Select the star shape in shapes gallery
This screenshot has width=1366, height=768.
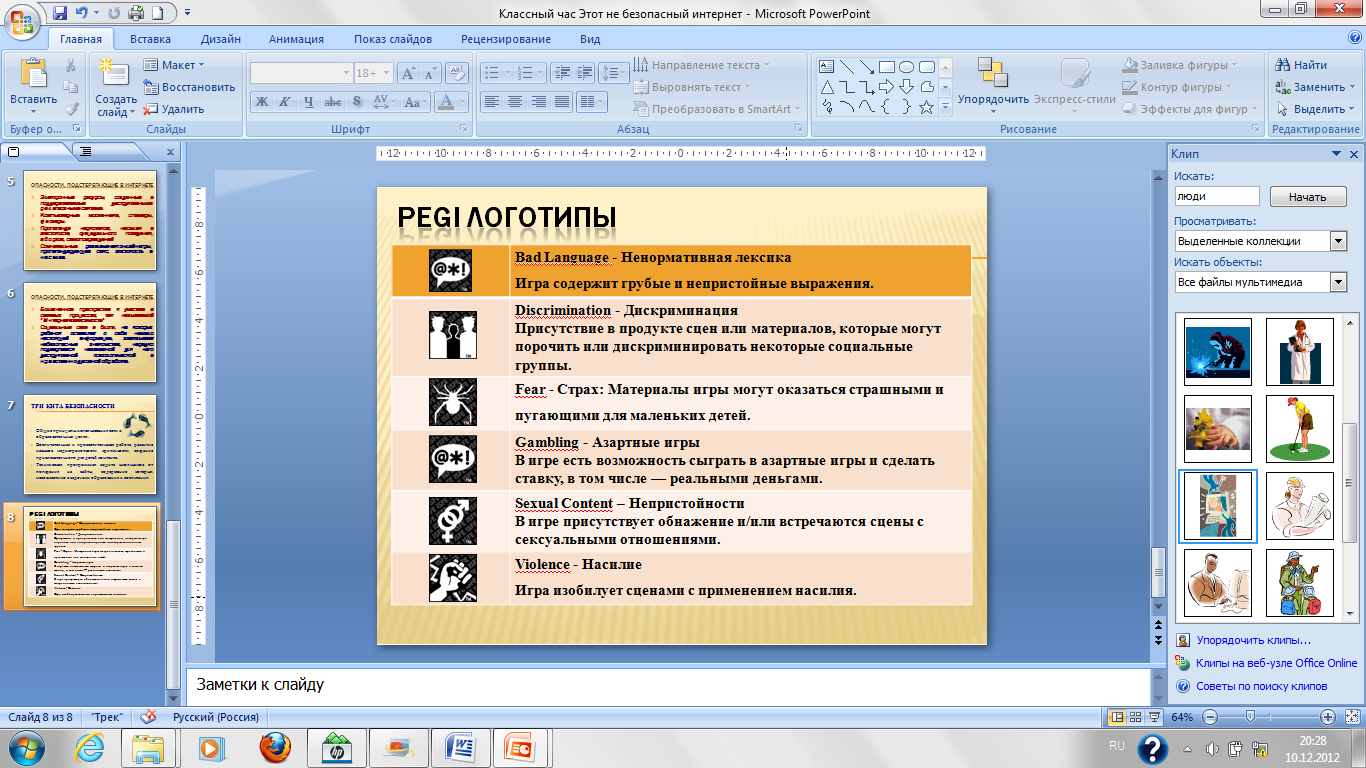click(926, 107)
